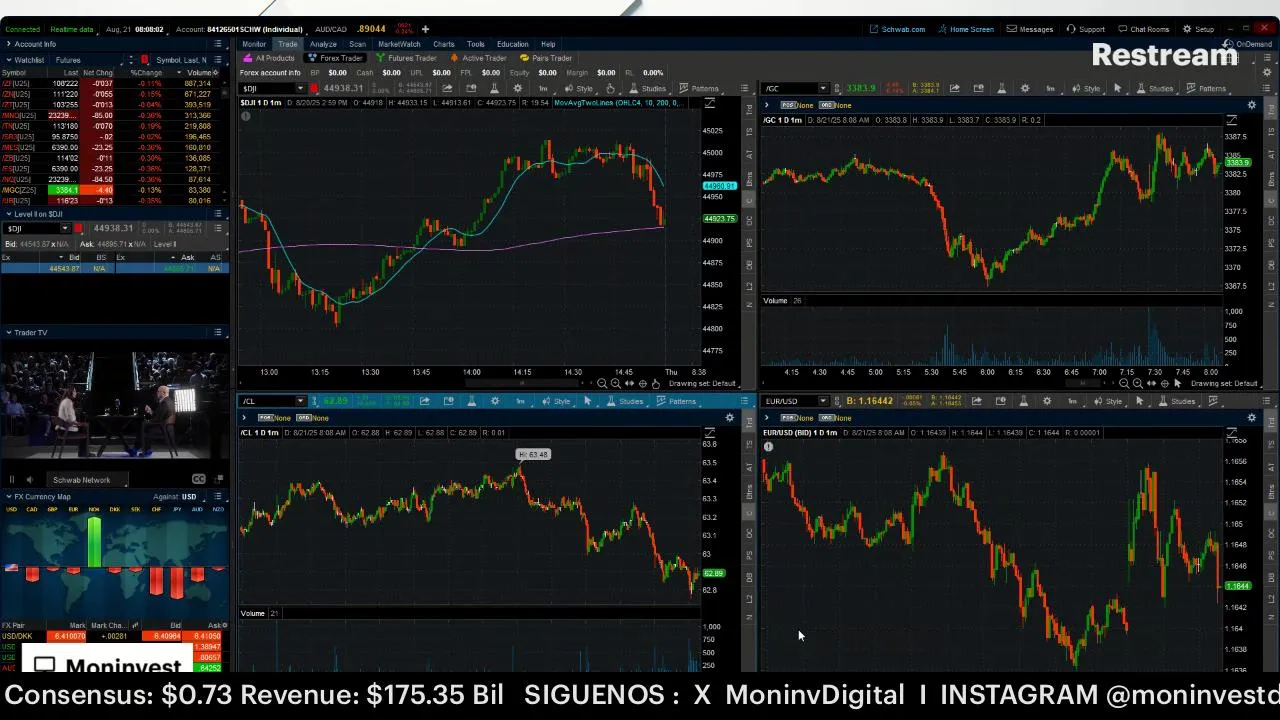1280x720 pixels.
Task: Open the /CL chart symbol dropdown
Action: 300,401
